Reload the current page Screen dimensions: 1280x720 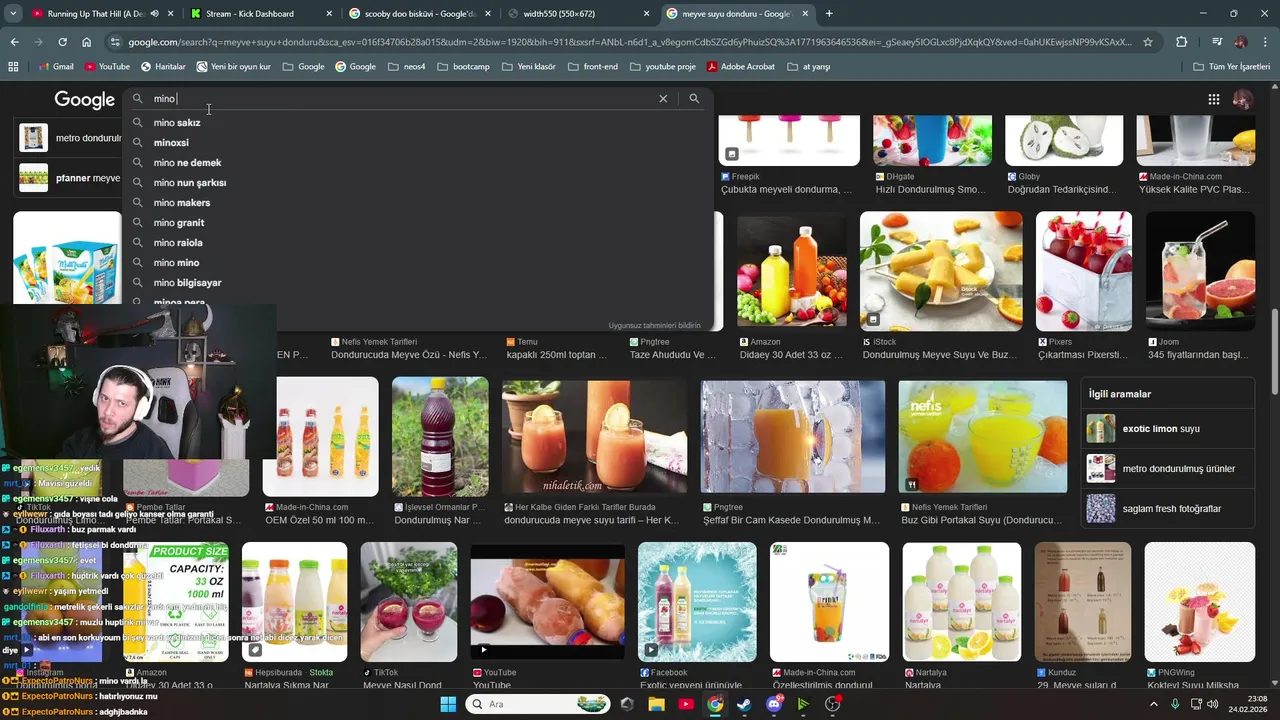tap(62, 42)
